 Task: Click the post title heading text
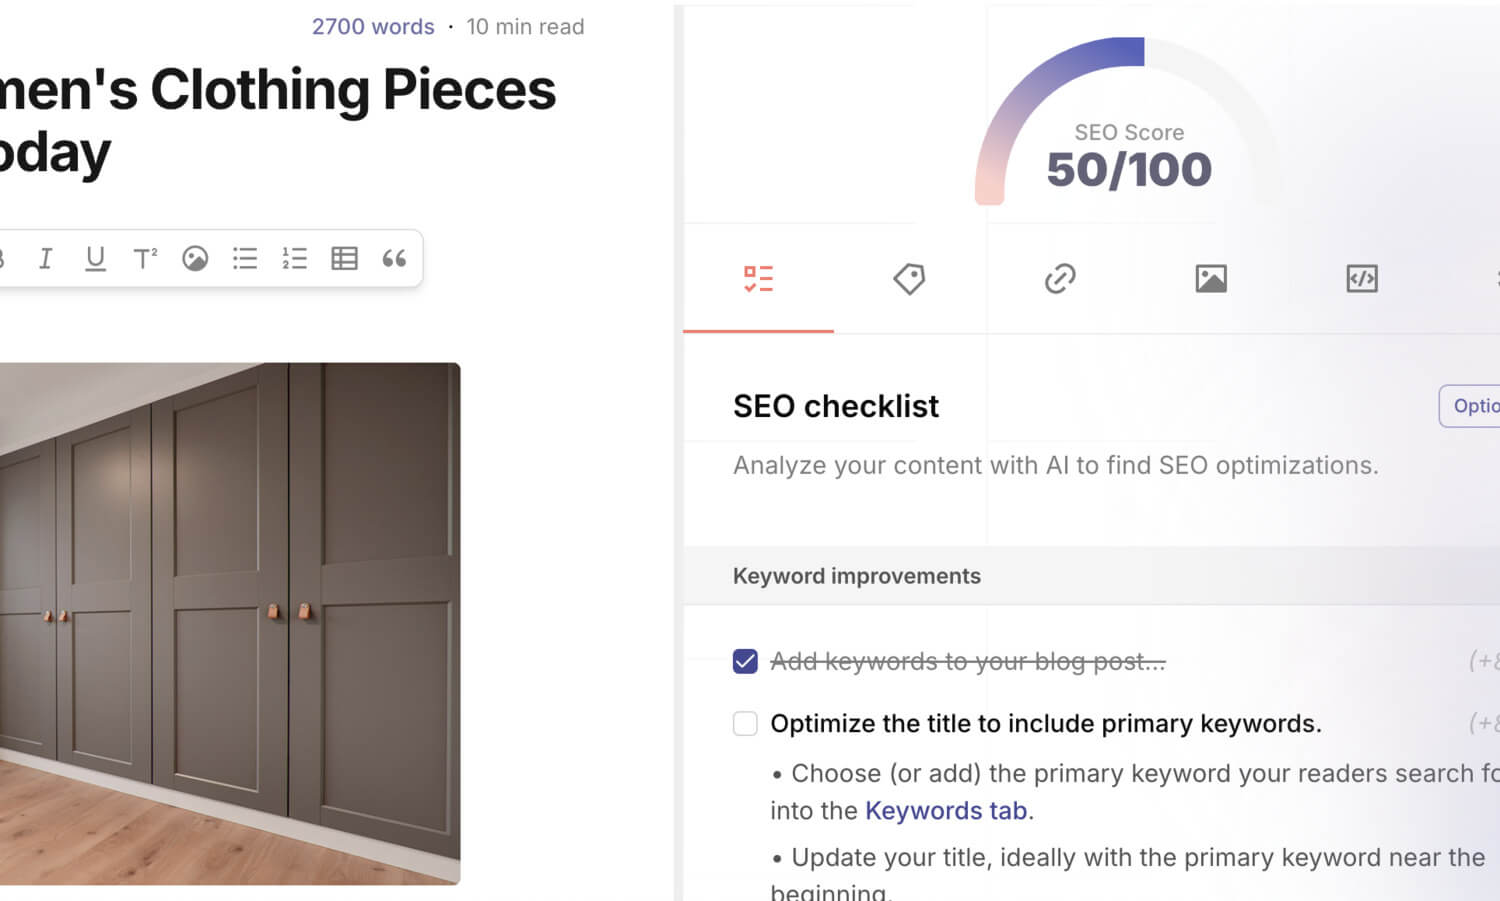tap(278, 121)
